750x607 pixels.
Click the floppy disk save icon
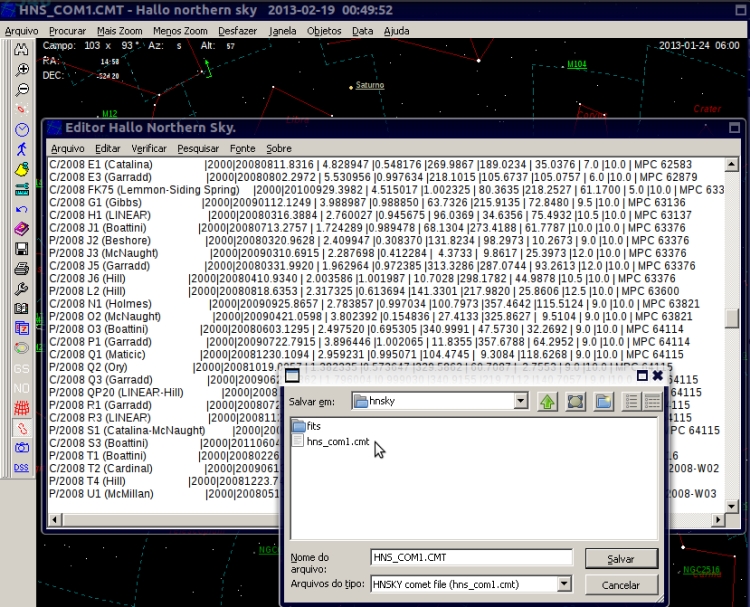(x=22, y=249)
